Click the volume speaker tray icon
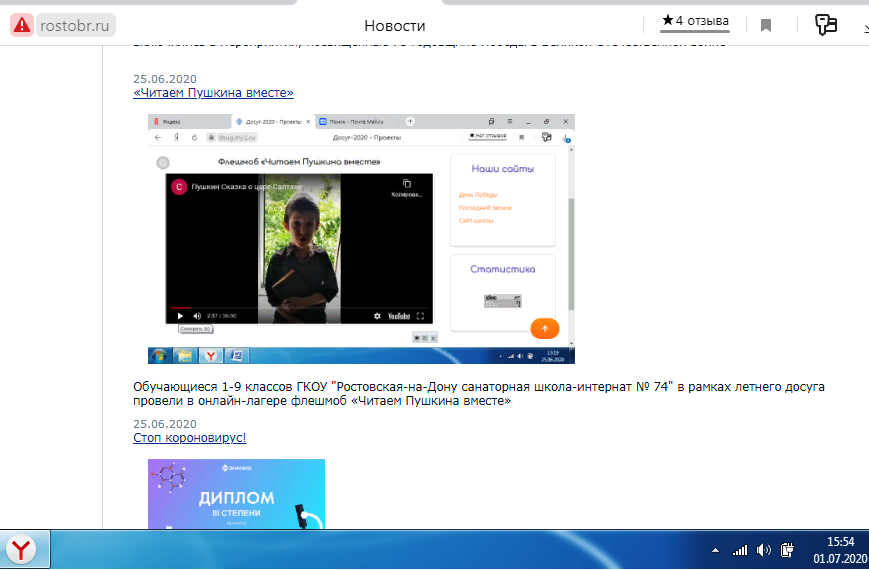The width and height of the screenshot is (869, 570). 764,550
